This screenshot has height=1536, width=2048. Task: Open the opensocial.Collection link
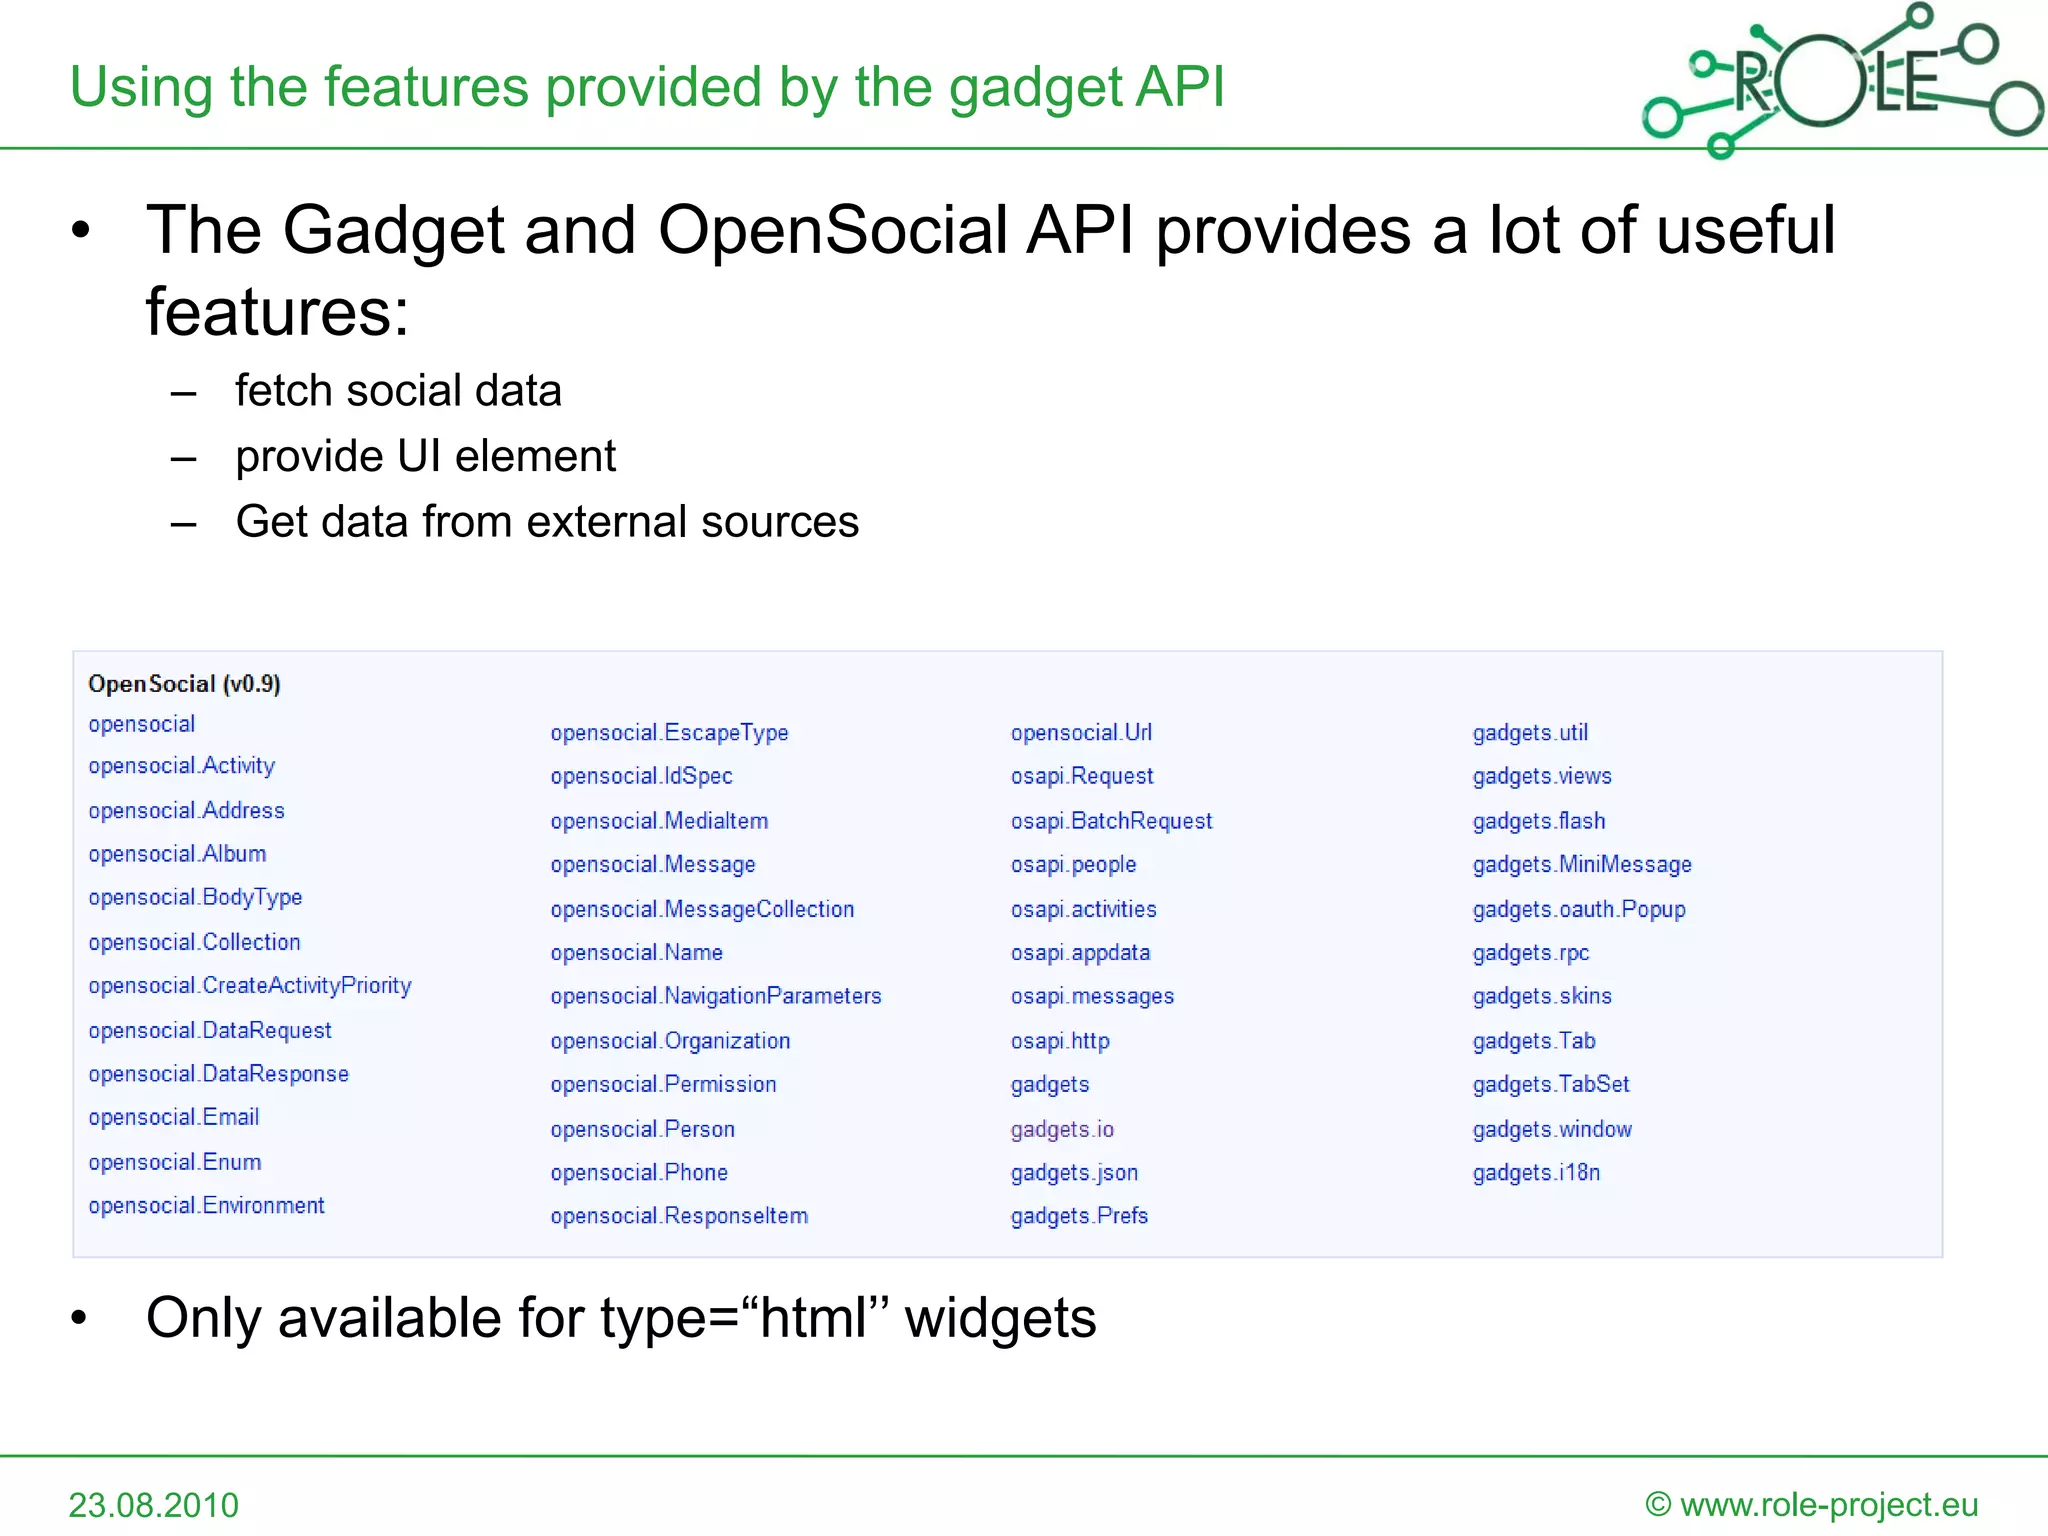coord(194,942)
